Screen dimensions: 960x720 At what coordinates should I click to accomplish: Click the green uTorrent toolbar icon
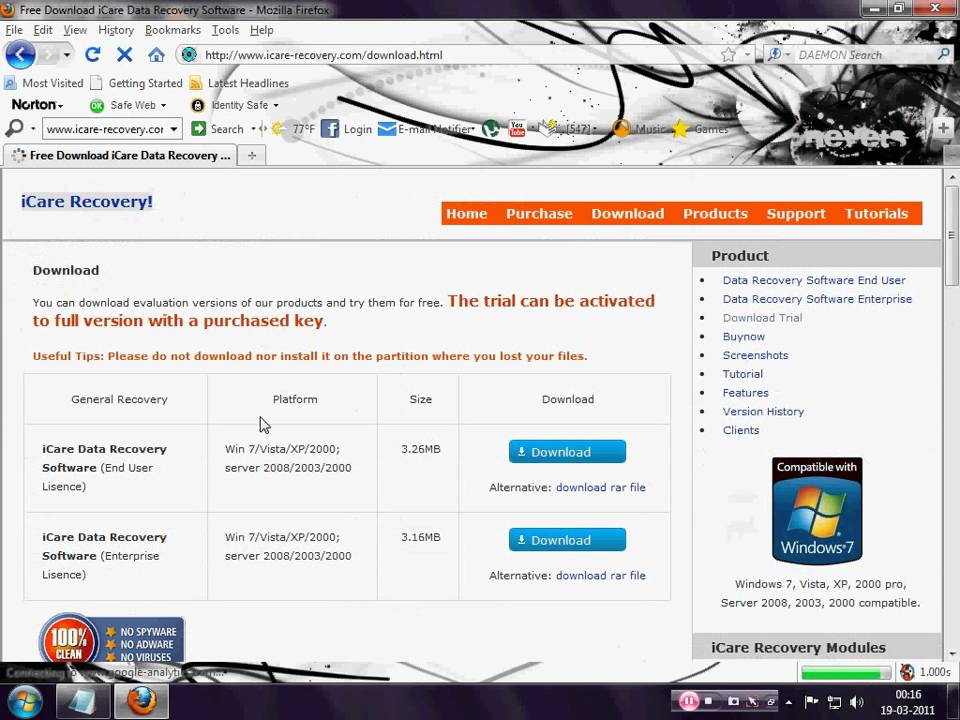[490, 129]
